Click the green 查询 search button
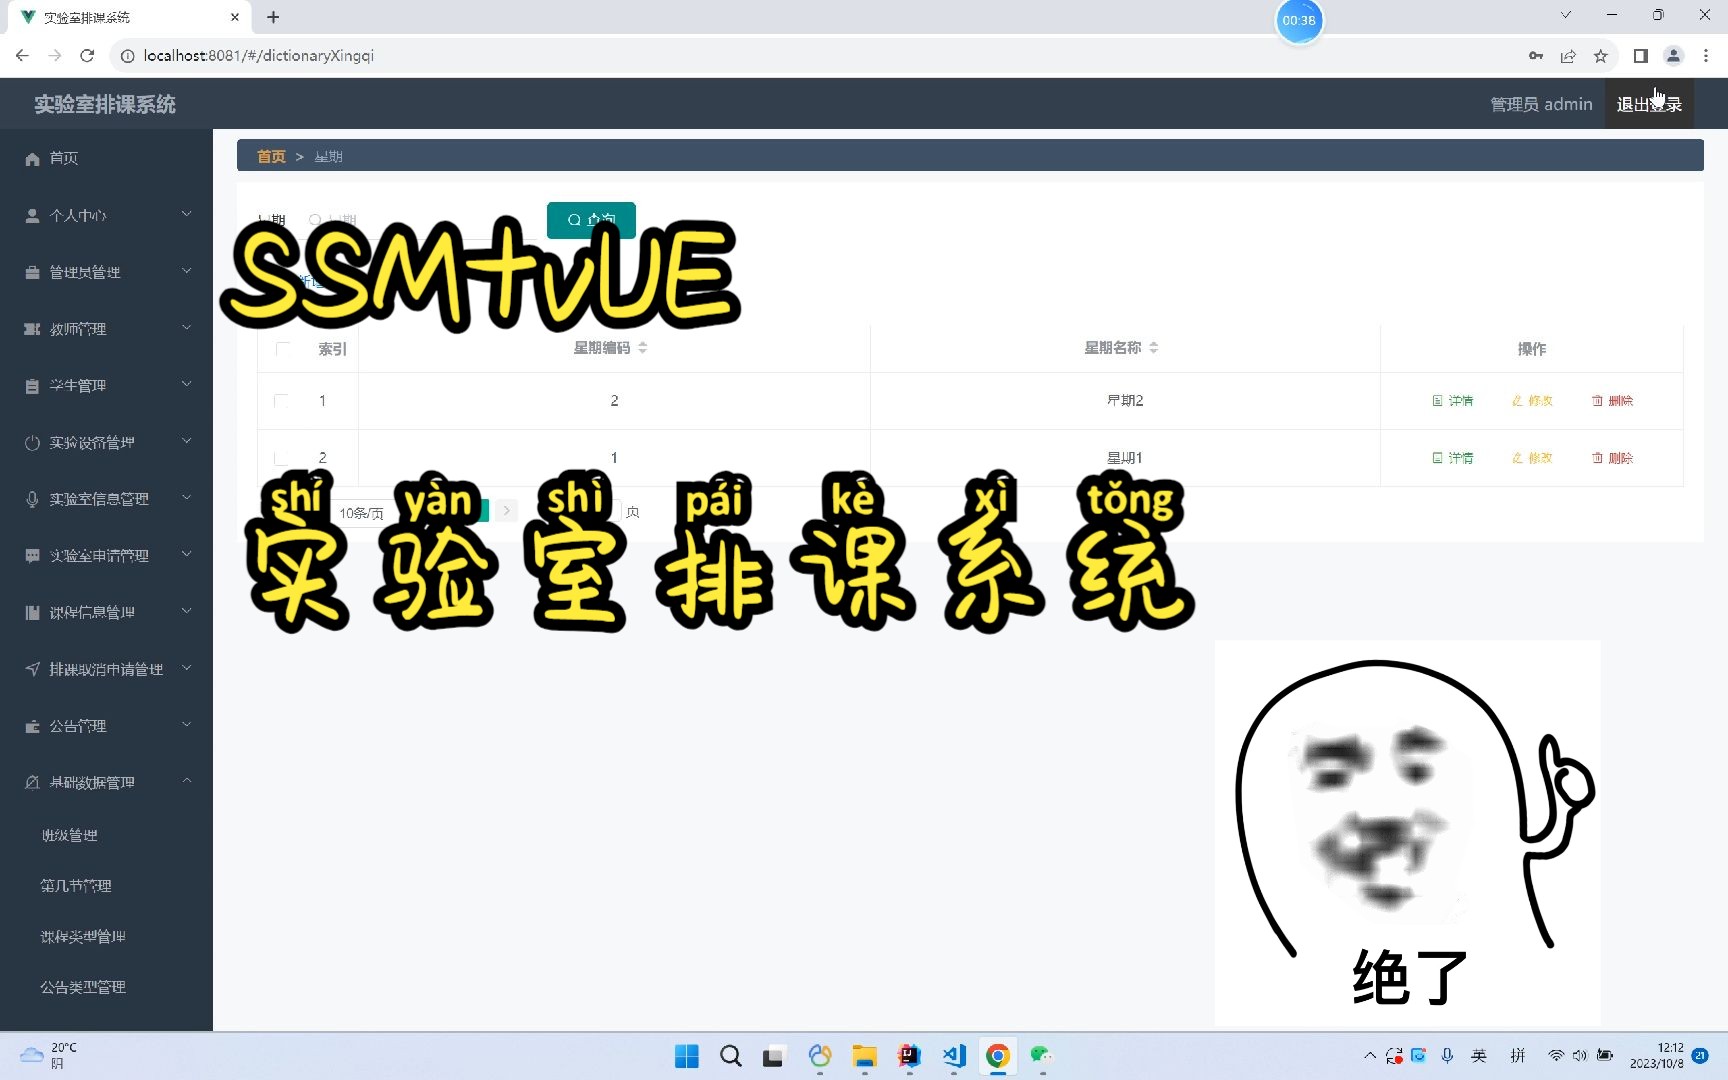The image size is (1728, 1080). click(x=591, y=220)
